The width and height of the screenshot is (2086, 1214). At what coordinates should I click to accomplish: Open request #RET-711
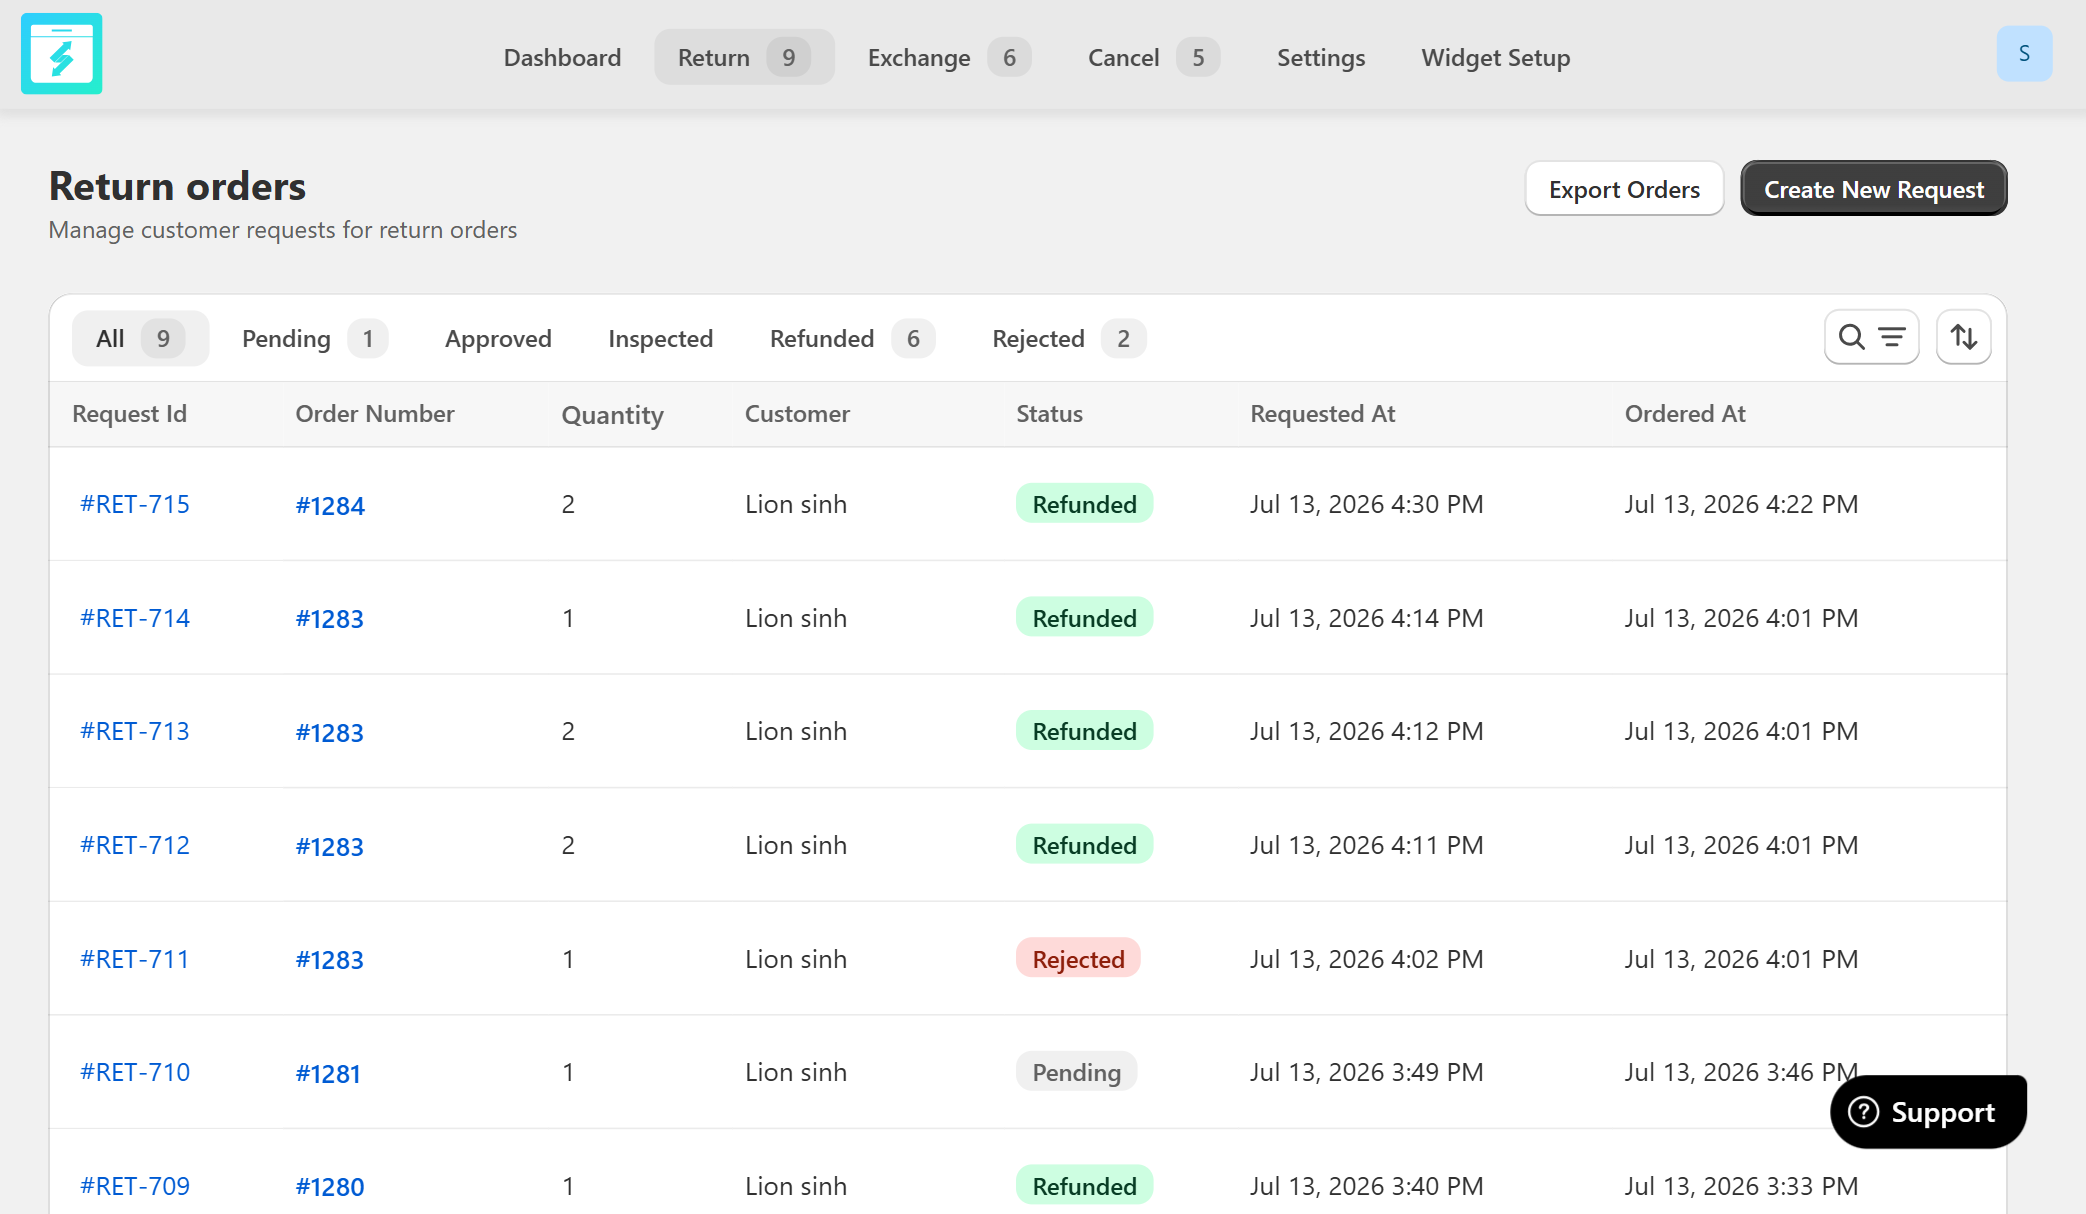(x=135, y=959)
